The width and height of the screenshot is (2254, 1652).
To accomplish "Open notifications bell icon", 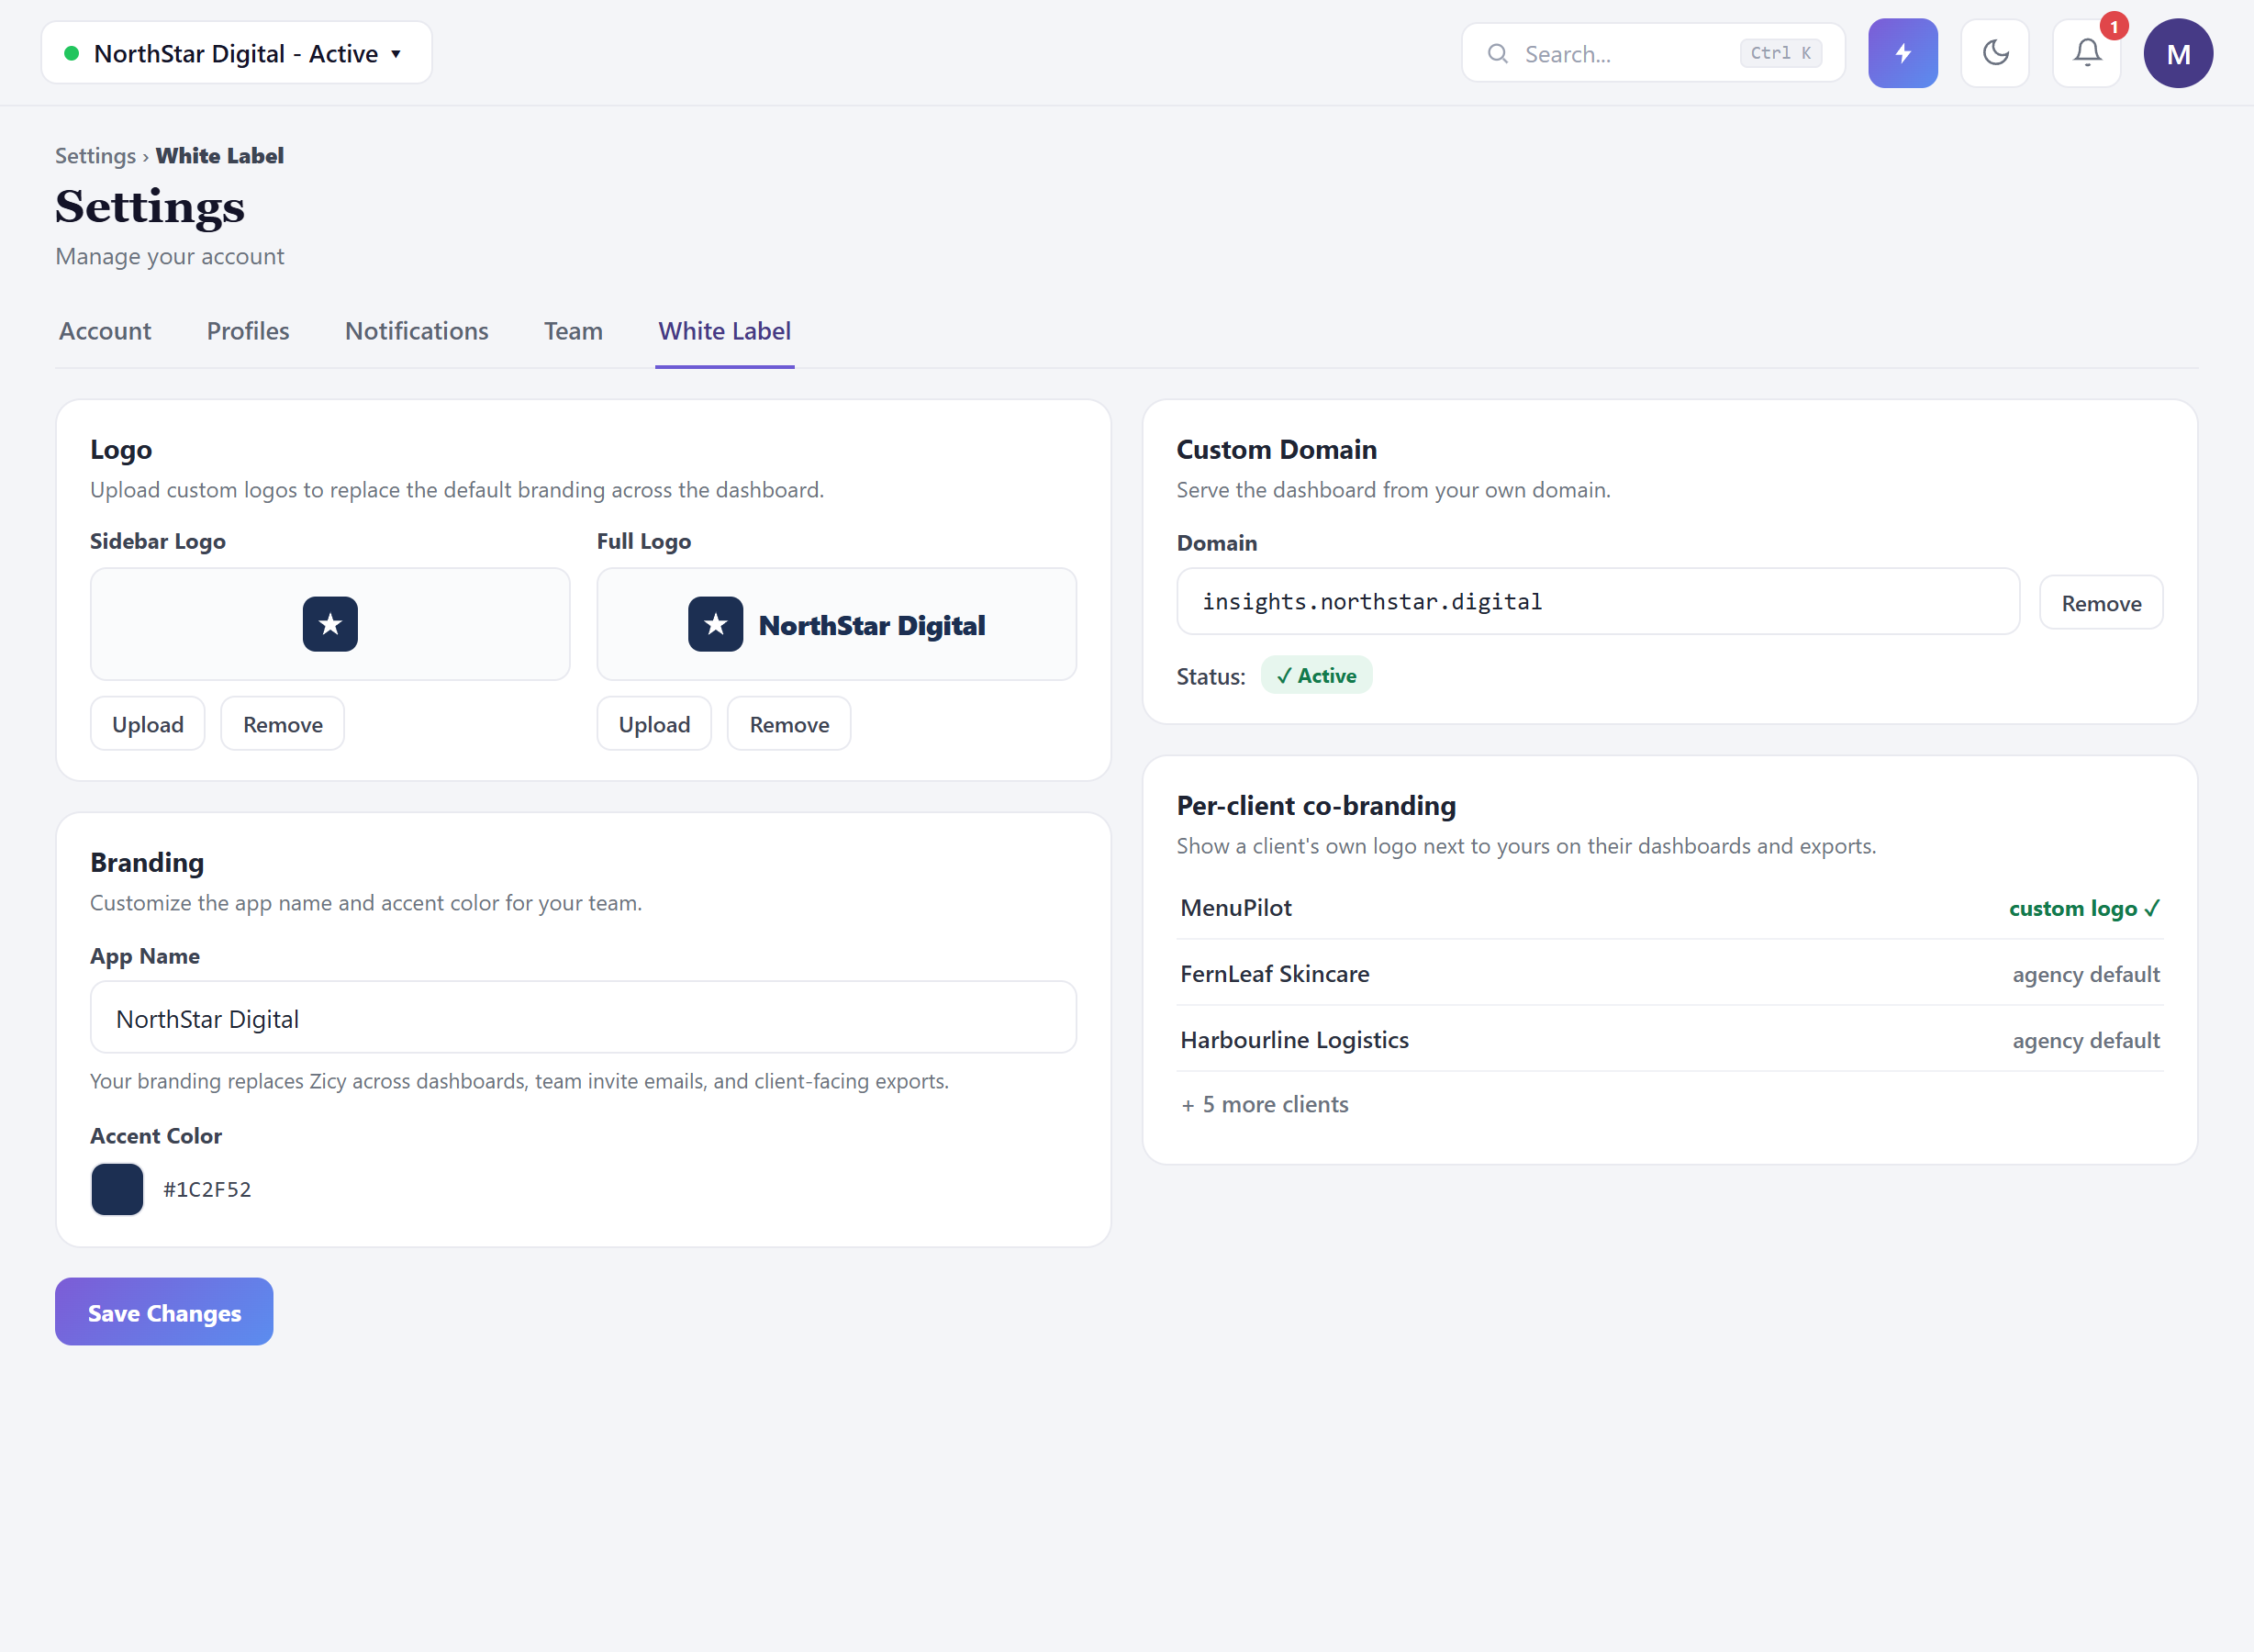I will [x=2086, y=53].
